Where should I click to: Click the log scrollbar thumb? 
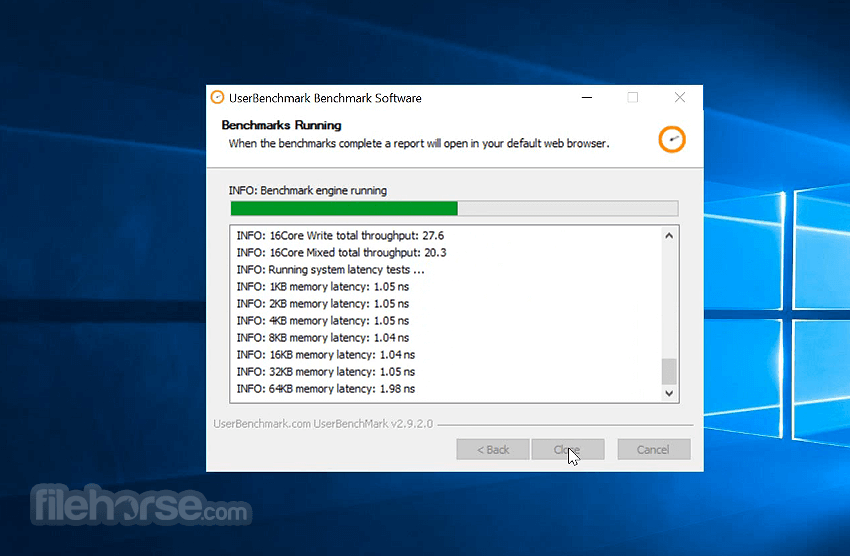669,371
